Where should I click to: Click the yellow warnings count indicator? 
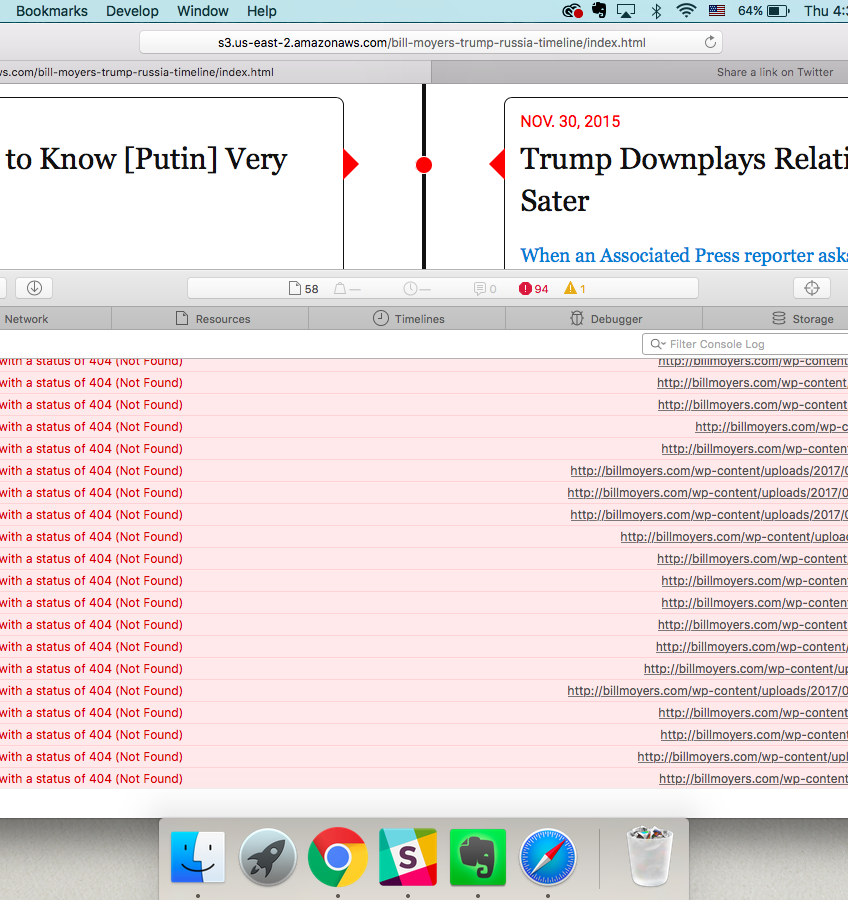(575, 289)
